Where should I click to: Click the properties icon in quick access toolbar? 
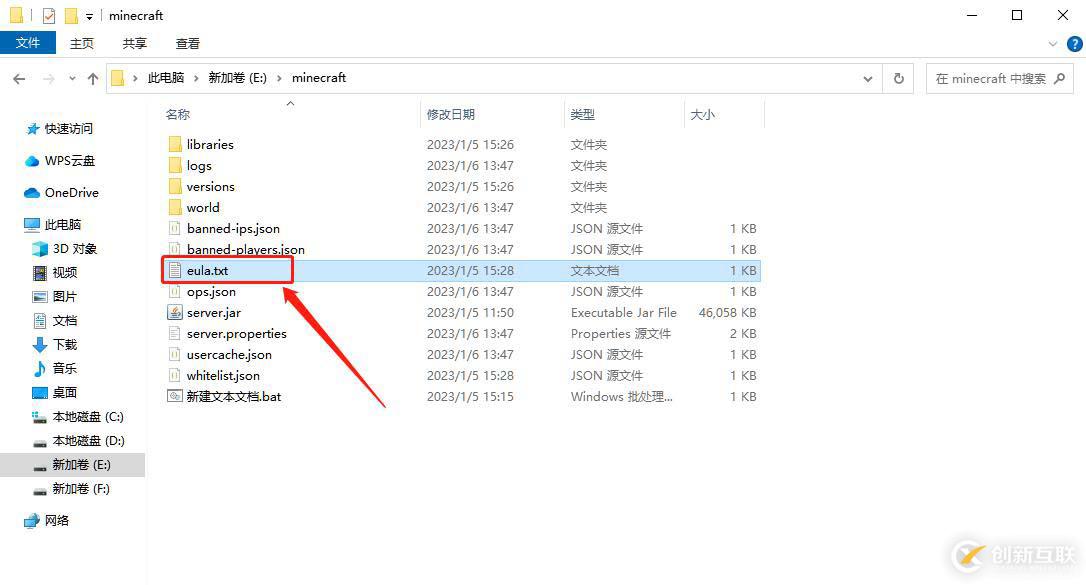(x=48, y=15)
